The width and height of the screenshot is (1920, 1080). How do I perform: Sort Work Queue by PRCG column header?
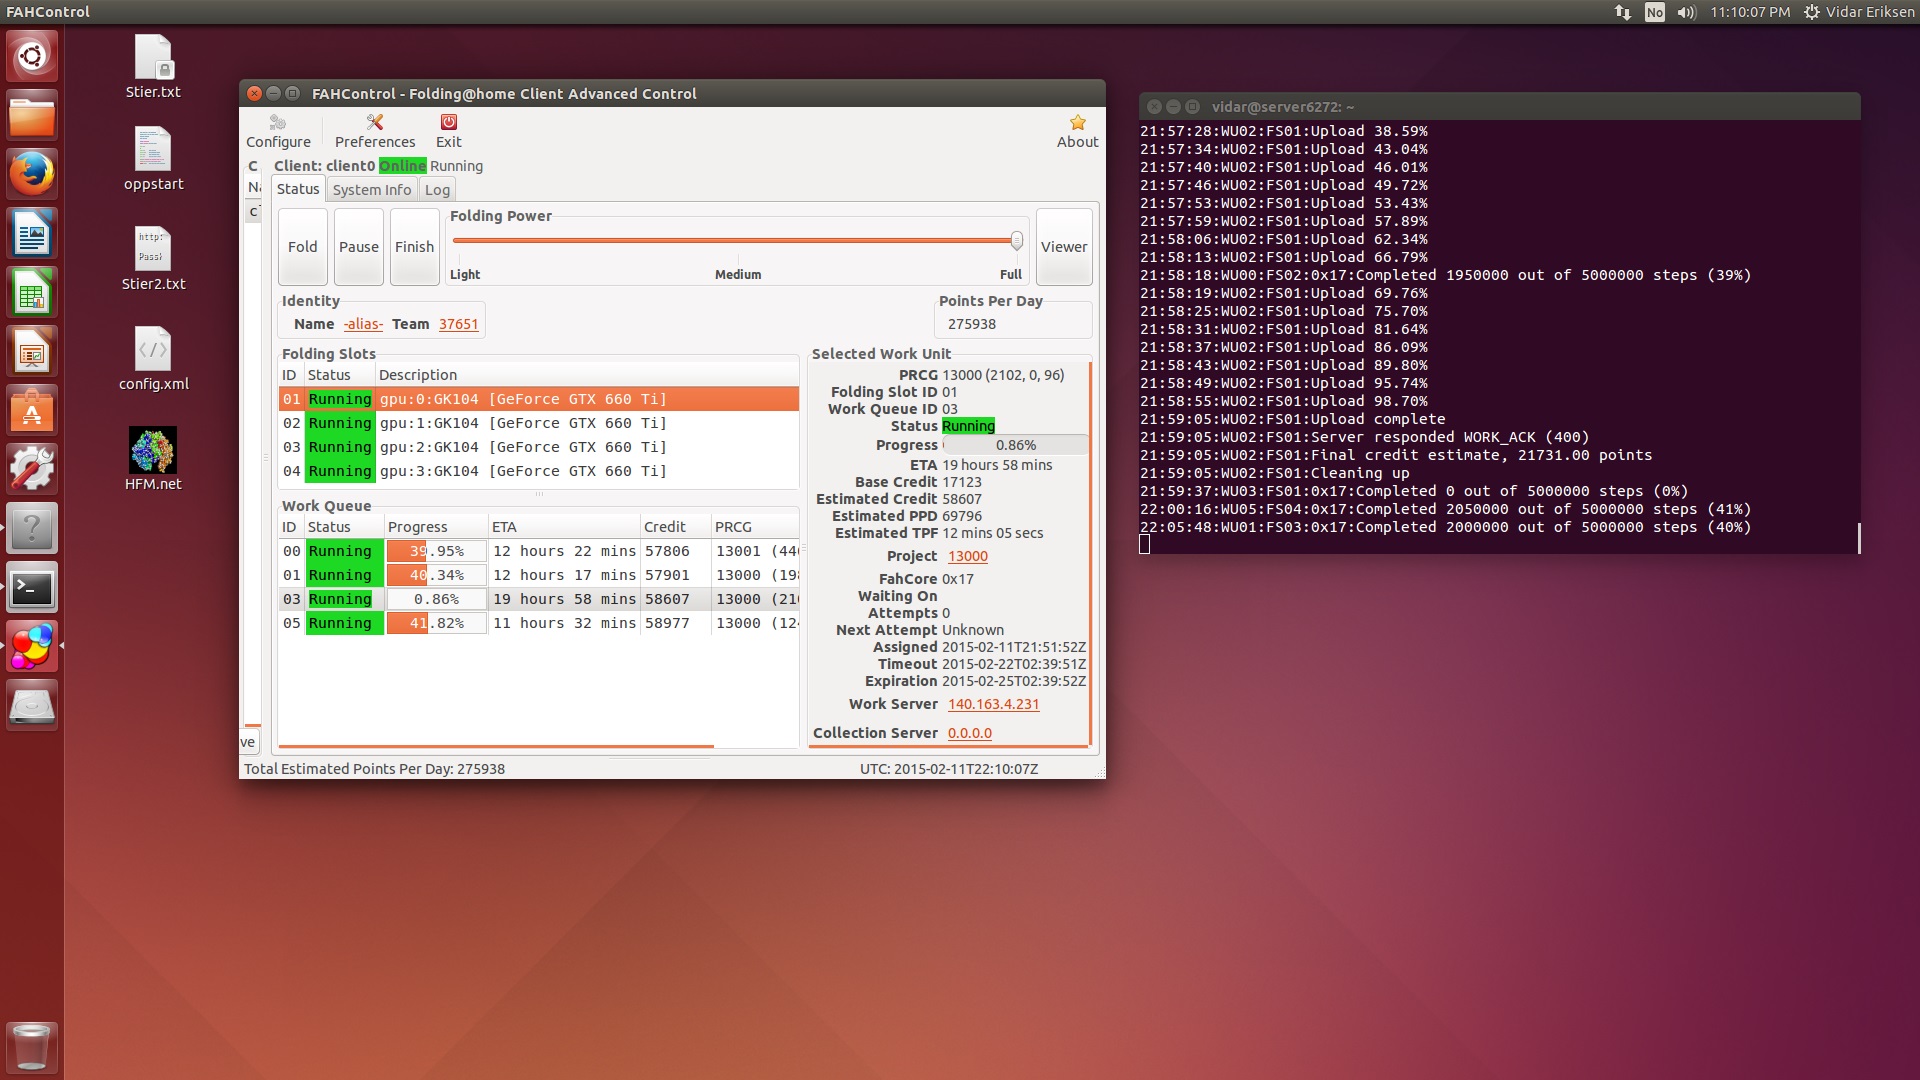[x=755, y=527]
